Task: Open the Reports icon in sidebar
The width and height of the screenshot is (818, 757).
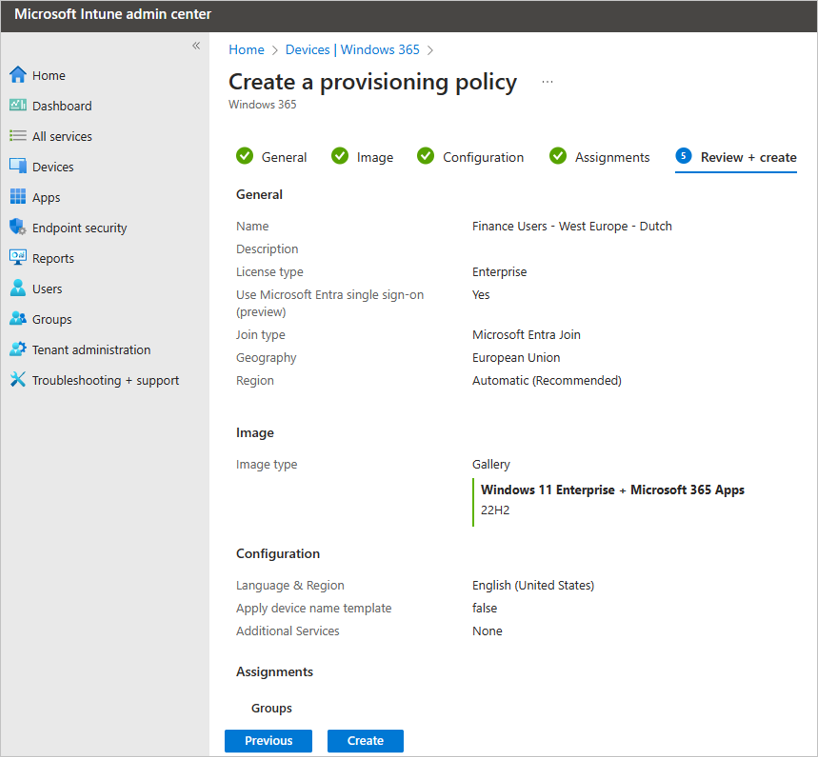Action: pos(18,258)
